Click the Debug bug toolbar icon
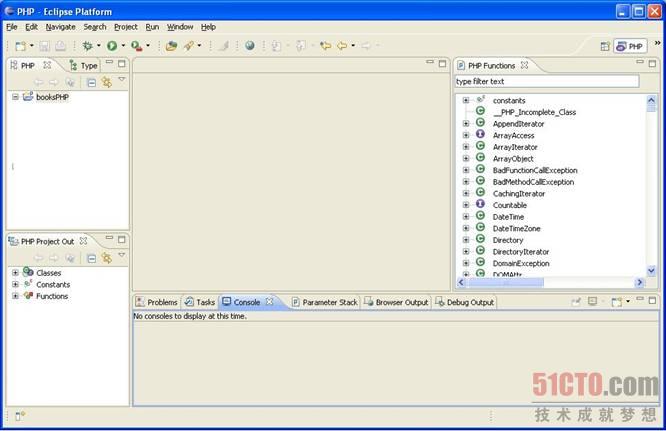This screenshot has width=666, height=431. [x=88, y=46]
